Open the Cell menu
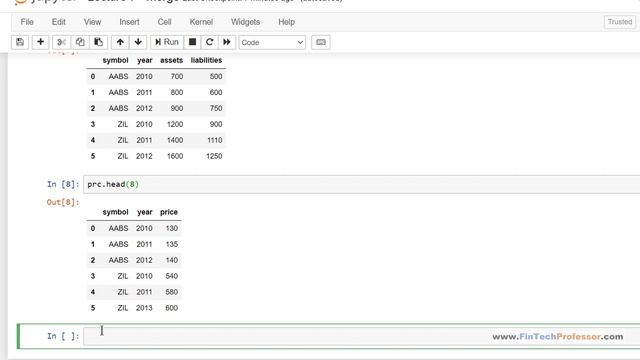The image size is (640, 360). 164,22
